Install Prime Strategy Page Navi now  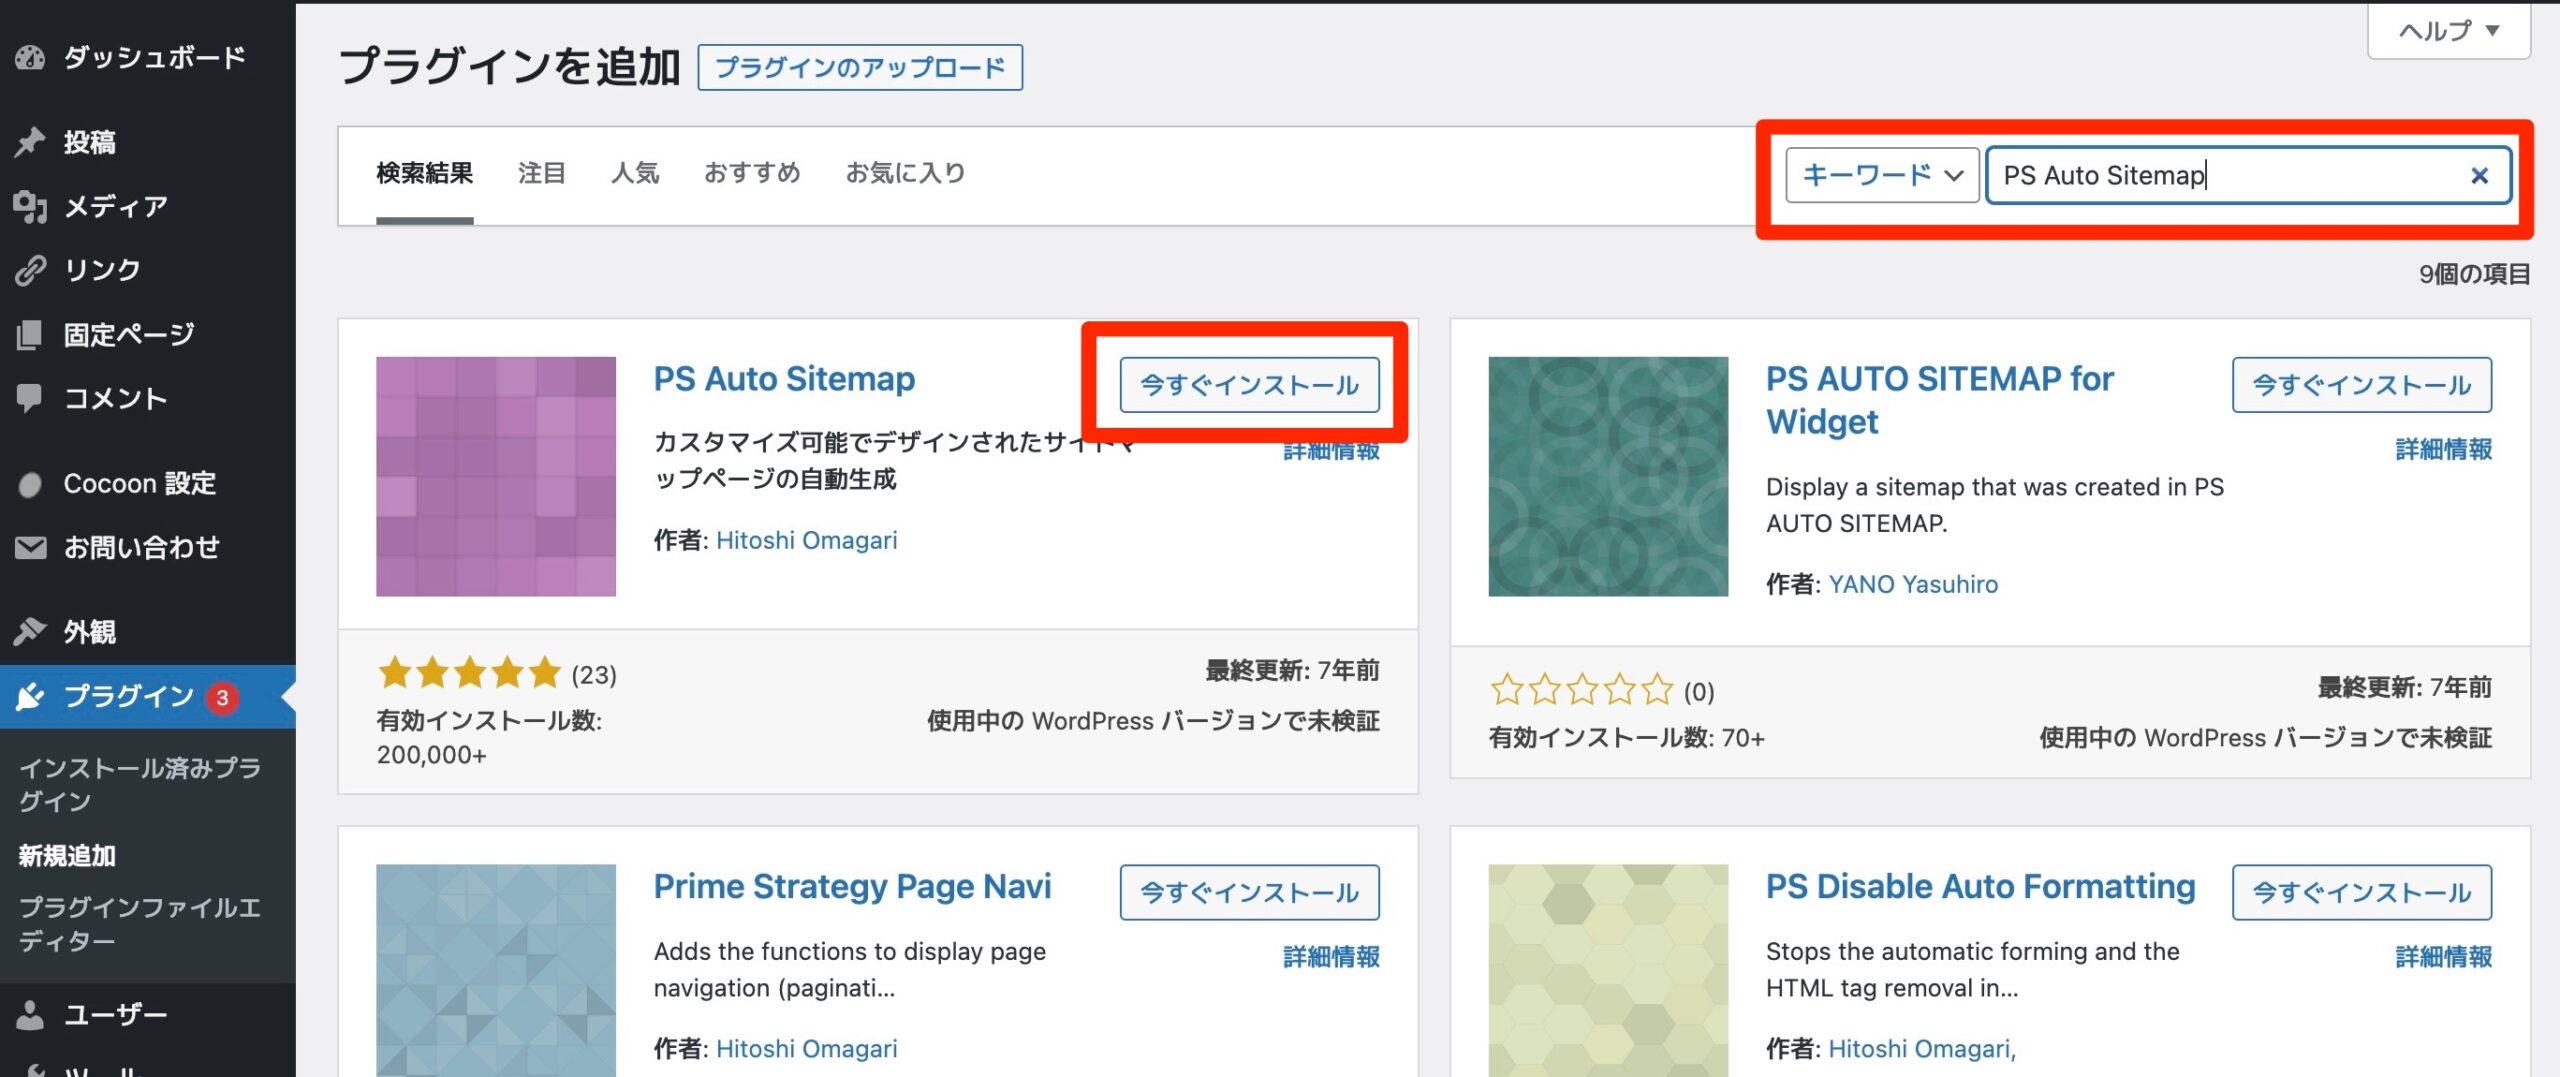pyautogui.click(x=1249, y=892)
